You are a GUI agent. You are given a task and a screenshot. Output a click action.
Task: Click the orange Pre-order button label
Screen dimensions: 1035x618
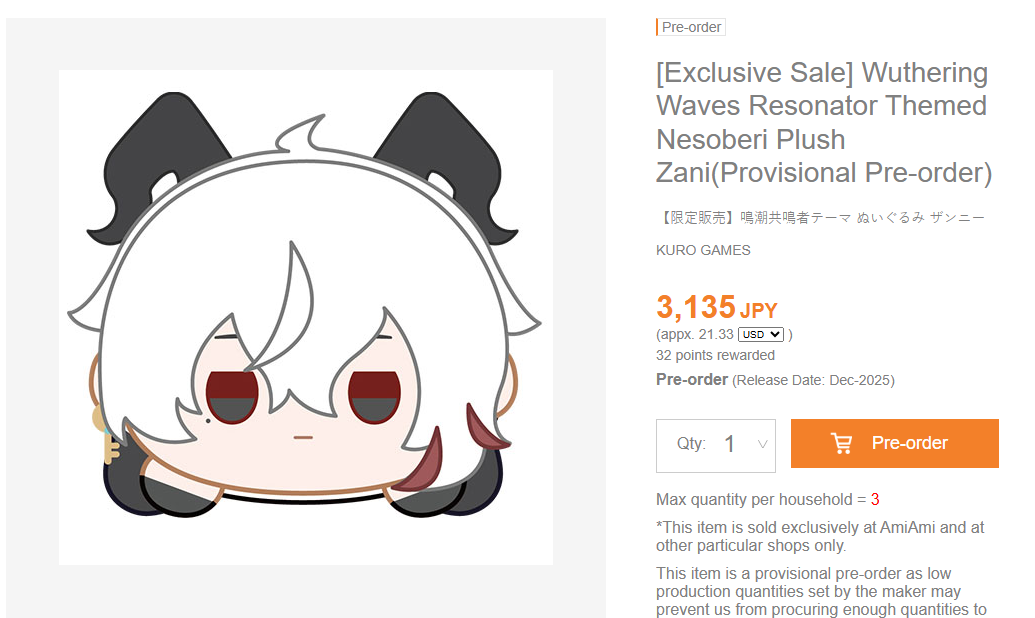point(910,443)
